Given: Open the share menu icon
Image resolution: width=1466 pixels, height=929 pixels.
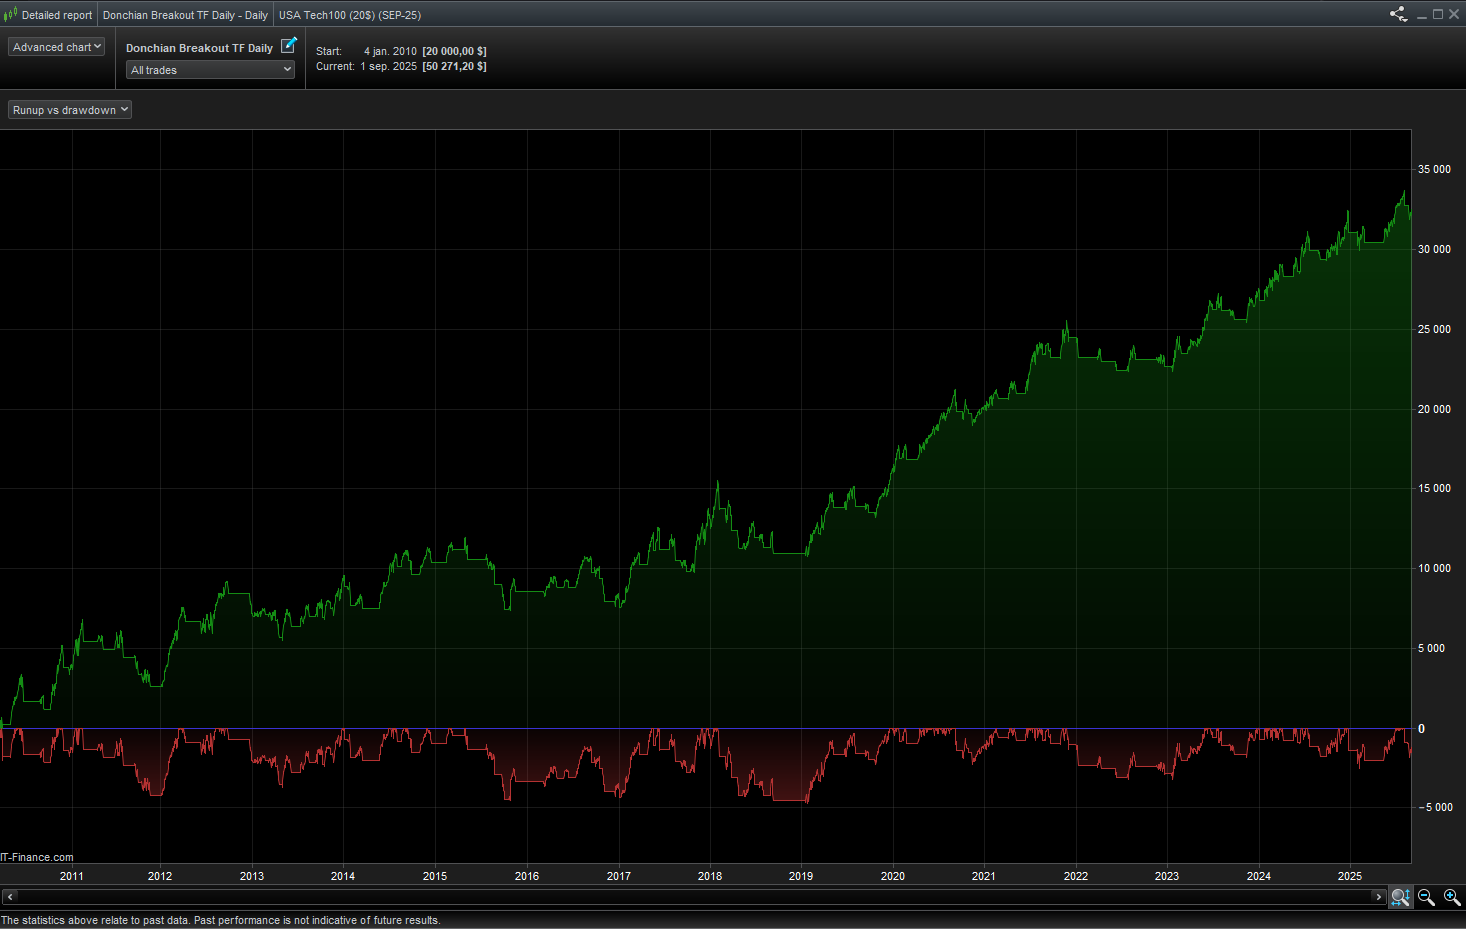Looking at the screenshot, I should tap(1398, 14).
